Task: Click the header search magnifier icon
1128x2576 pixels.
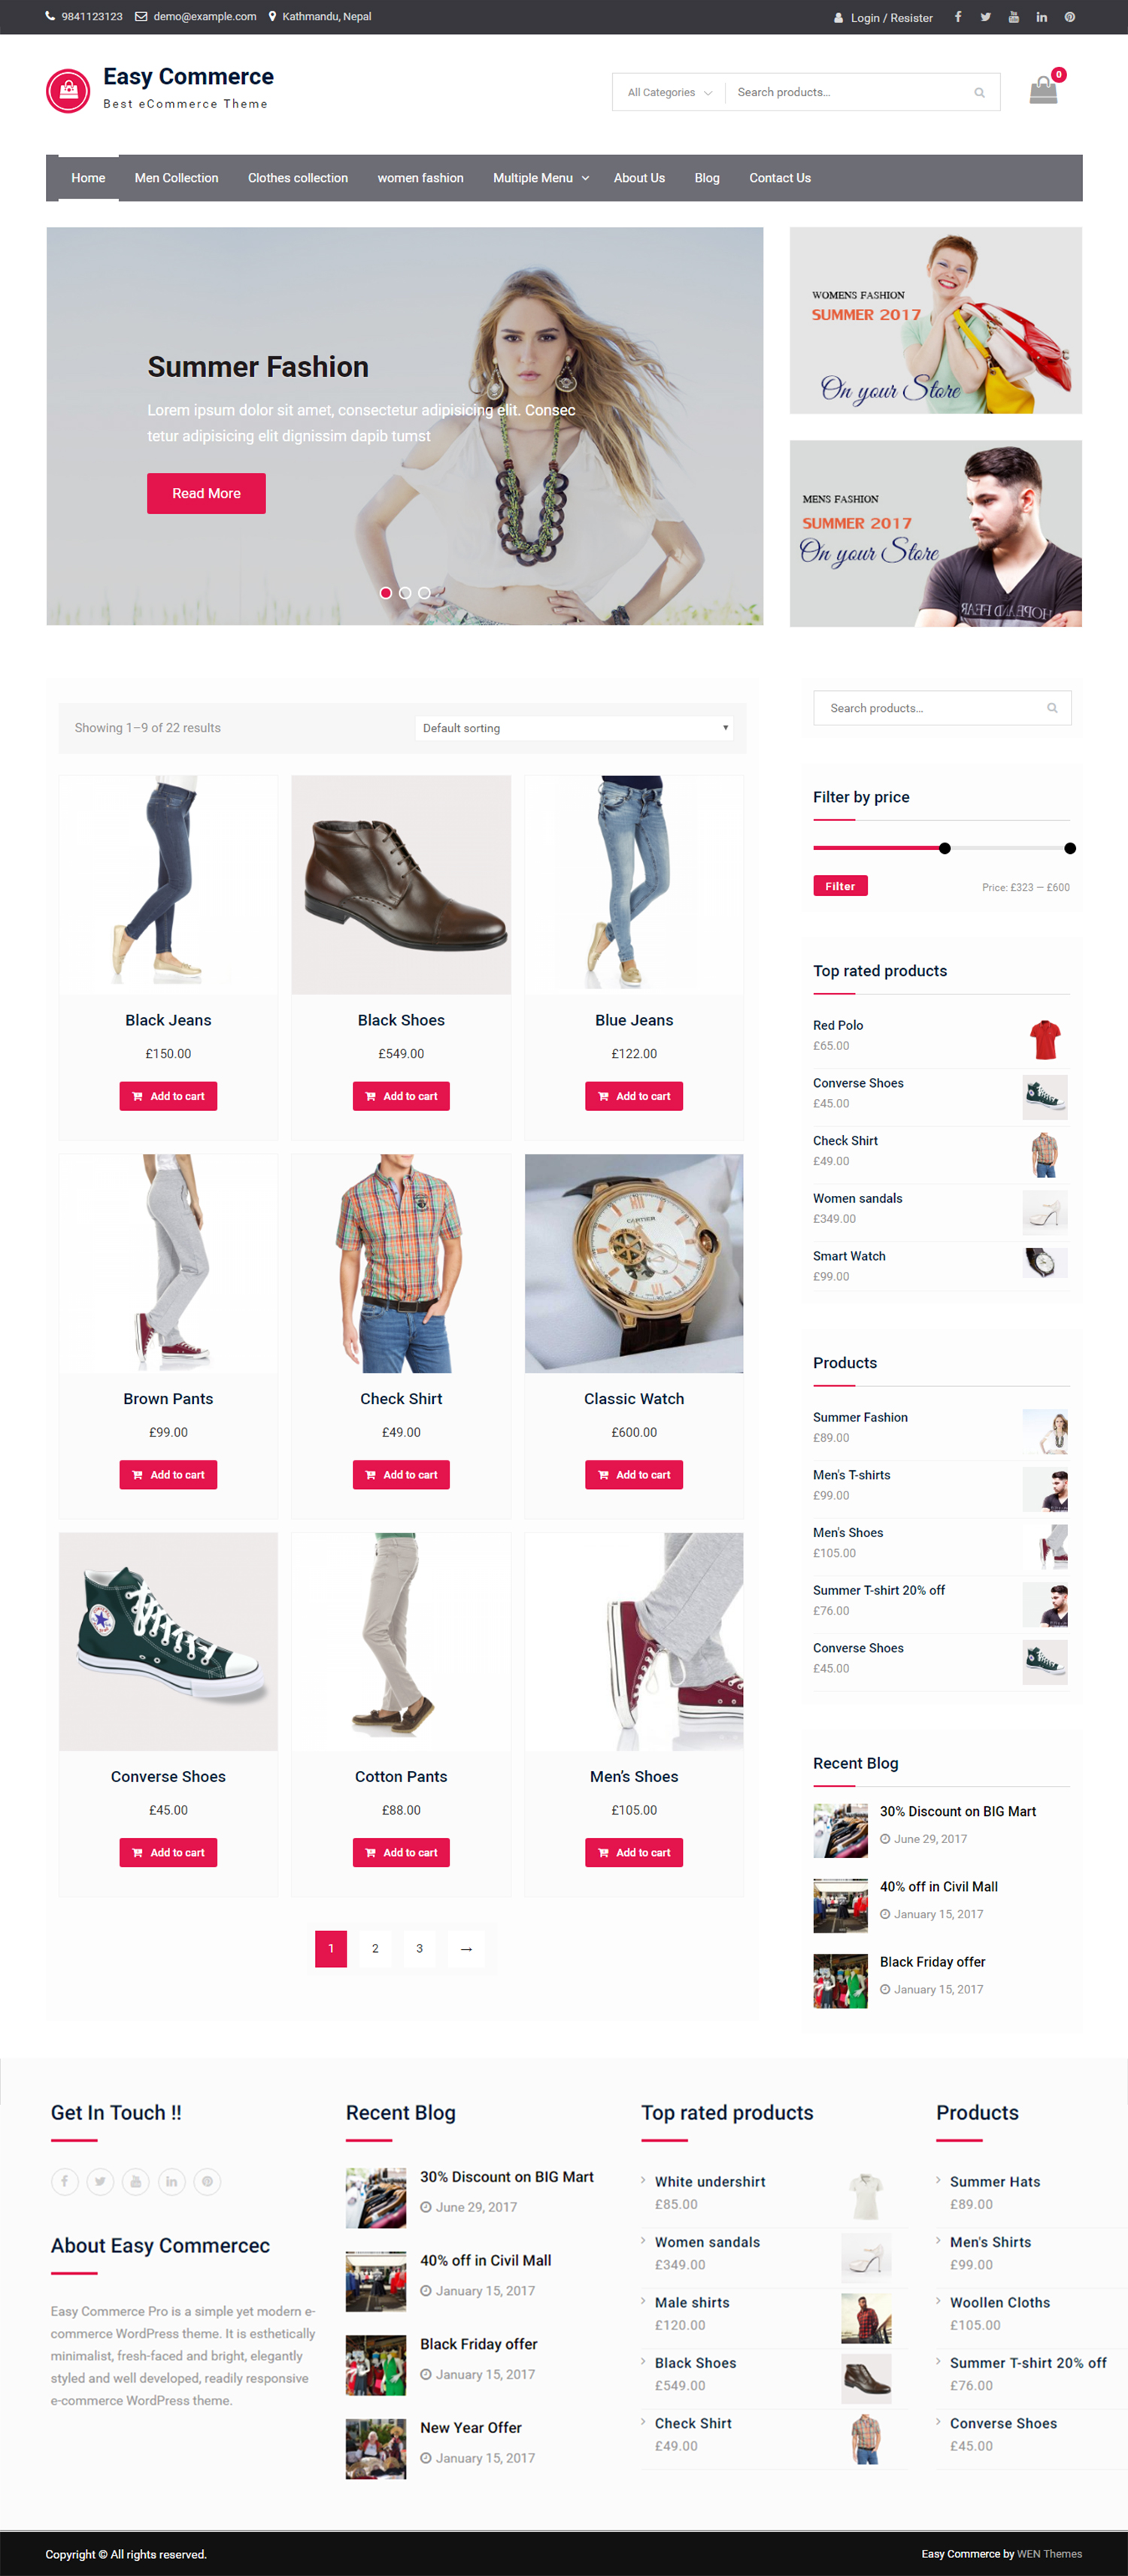Action: (979, 93)
